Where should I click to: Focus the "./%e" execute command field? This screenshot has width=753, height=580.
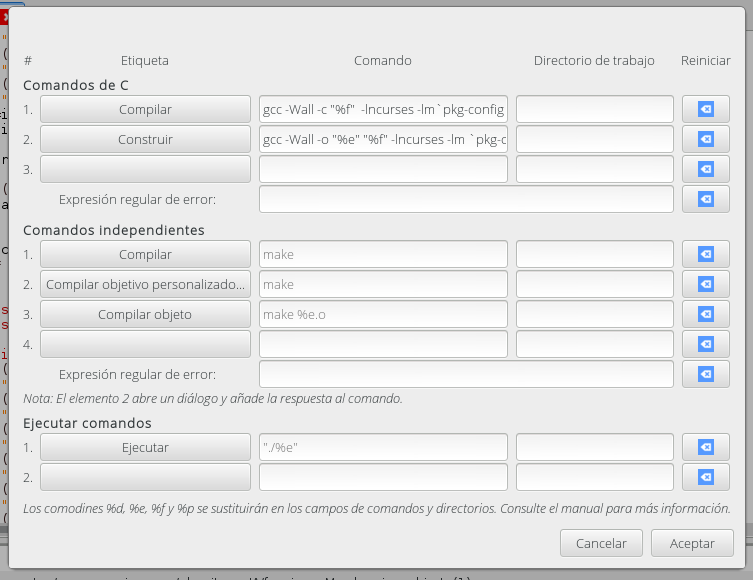(x=383, y=447)
